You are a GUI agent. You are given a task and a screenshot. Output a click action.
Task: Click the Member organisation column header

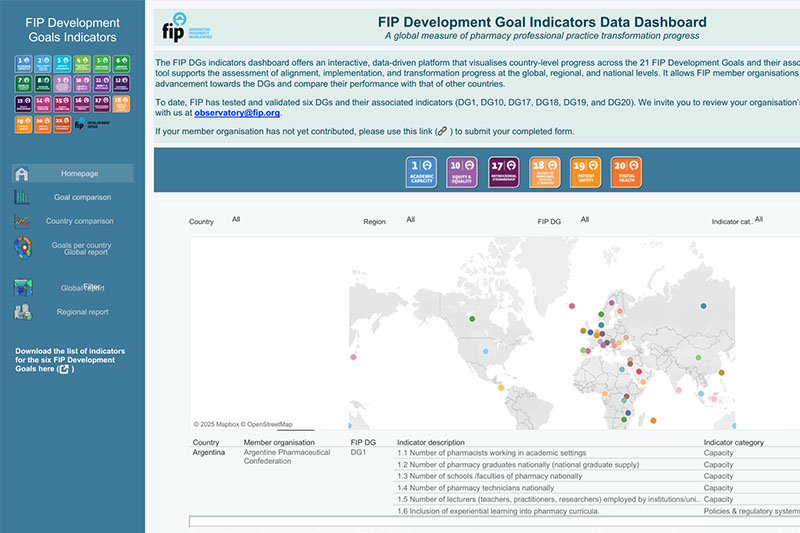coord(279,442)
